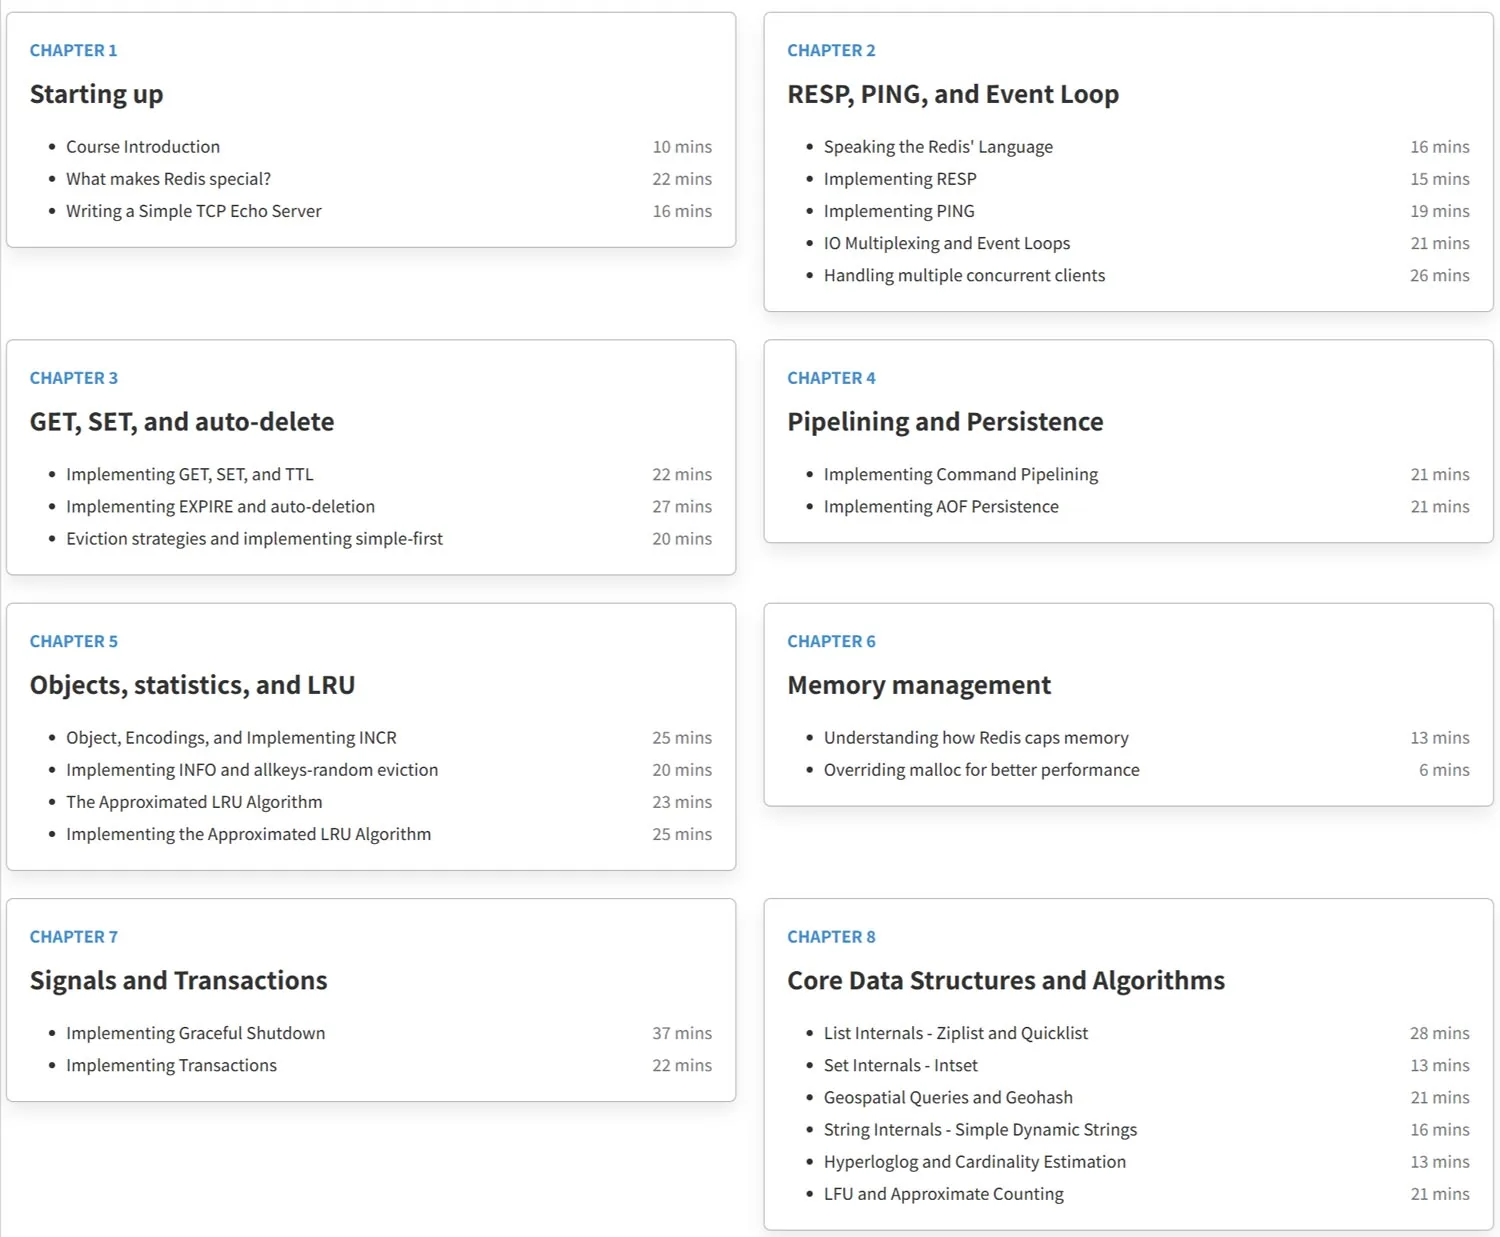The width and height of the screenshot is (1500, 1237).
Task: Open Implementing EXPIRE and auto-deletion lesson
Action: point(220,507)
